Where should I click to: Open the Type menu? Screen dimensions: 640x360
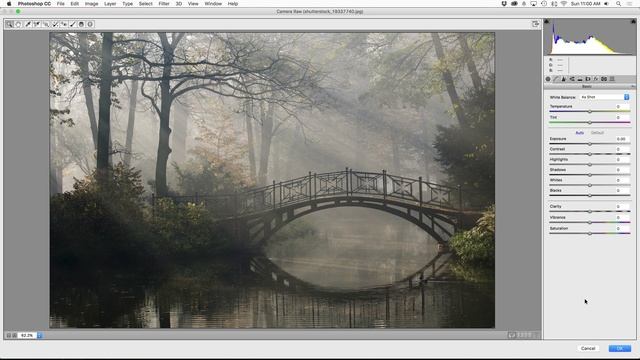[127, 4]
